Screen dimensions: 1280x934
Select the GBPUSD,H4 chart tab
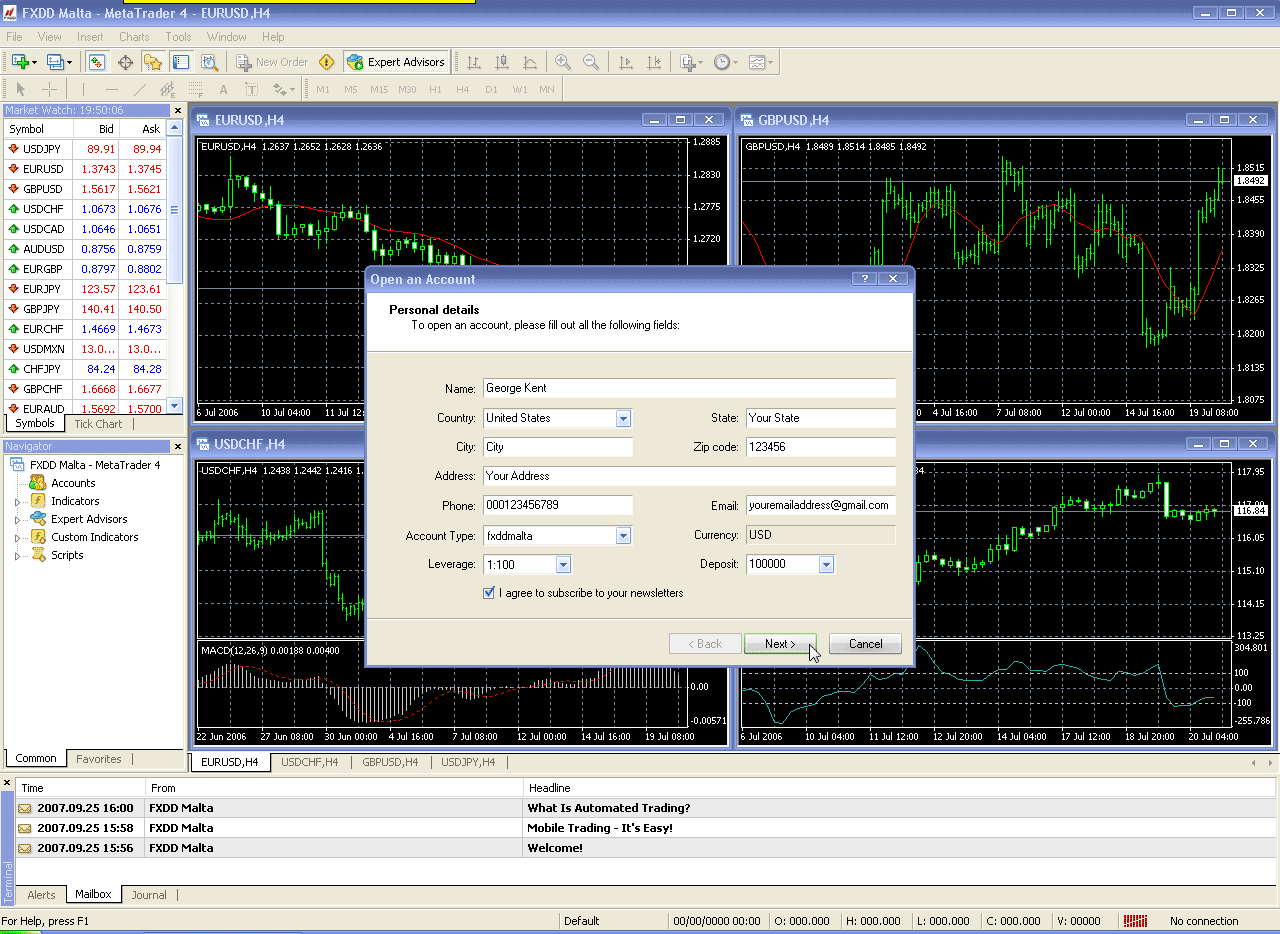(x=390, y=762)
